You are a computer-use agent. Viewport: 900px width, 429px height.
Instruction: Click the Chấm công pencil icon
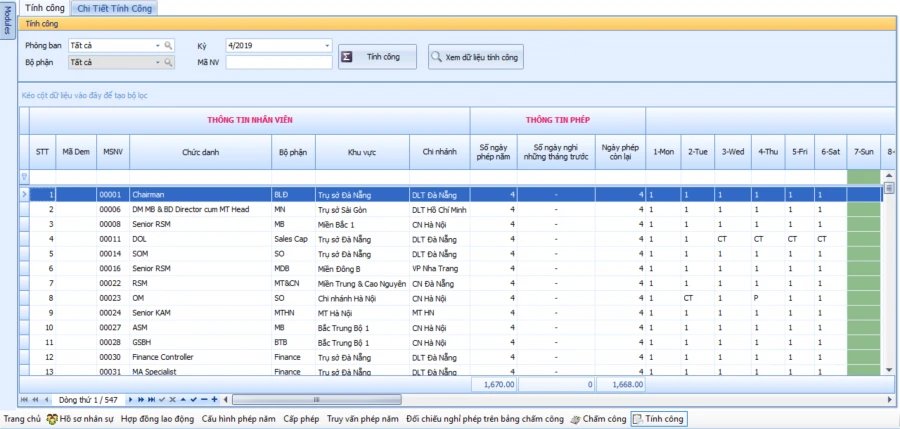pos(575,419)
